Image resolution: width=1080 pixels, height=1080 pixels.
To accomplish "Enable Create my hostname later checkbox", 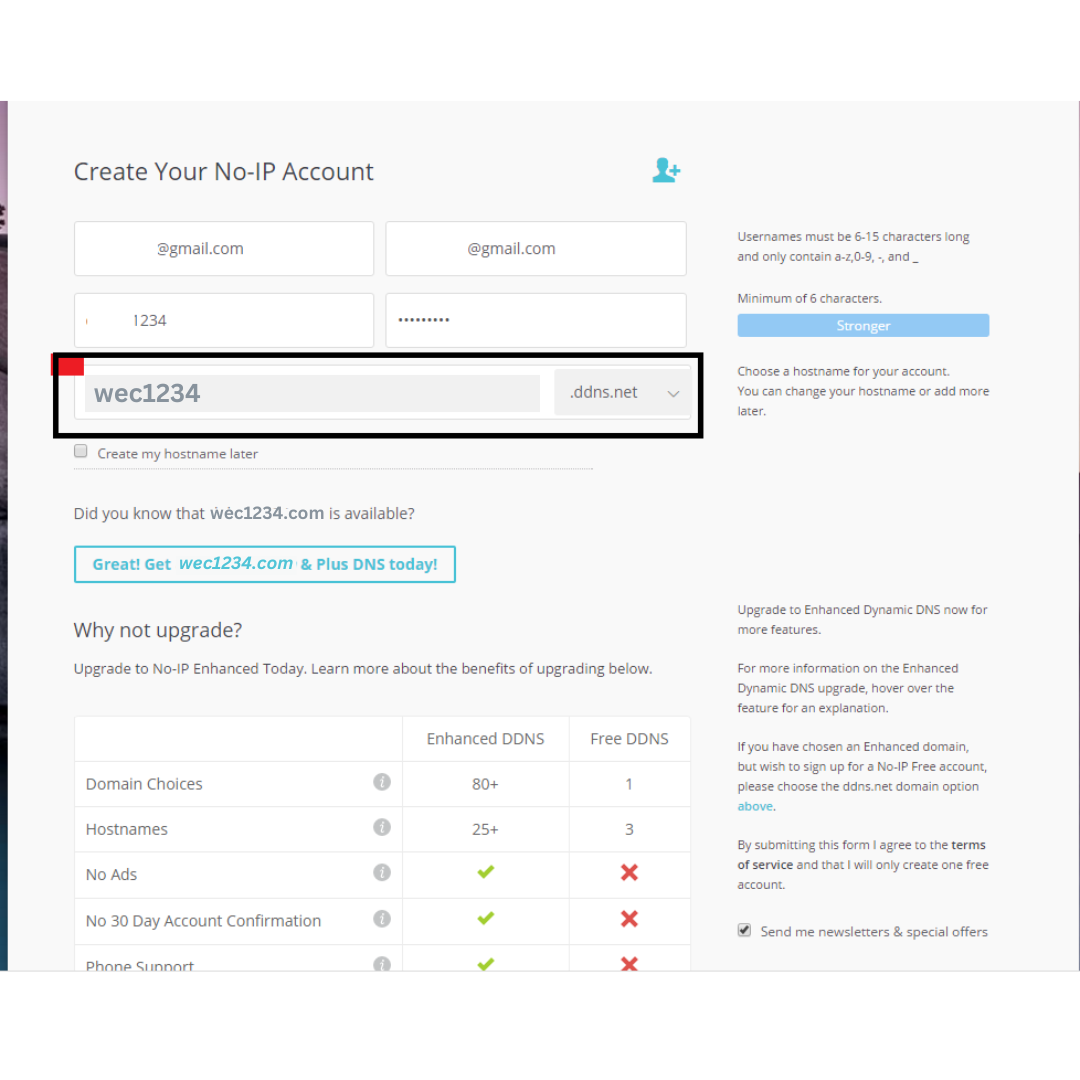I will coord(81,451).
